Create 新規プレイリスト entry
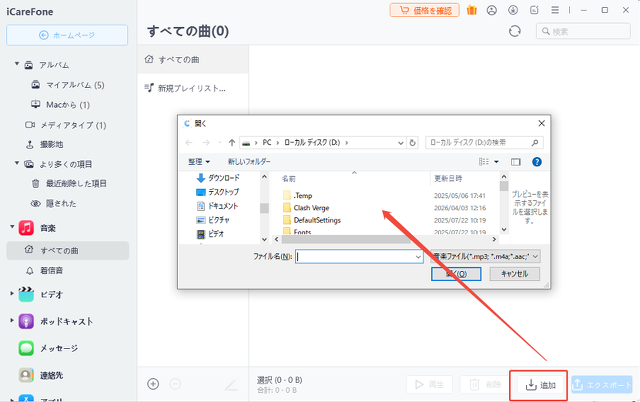Image resolution: width=640 pixels, height=402 pixels. (185, 88)
